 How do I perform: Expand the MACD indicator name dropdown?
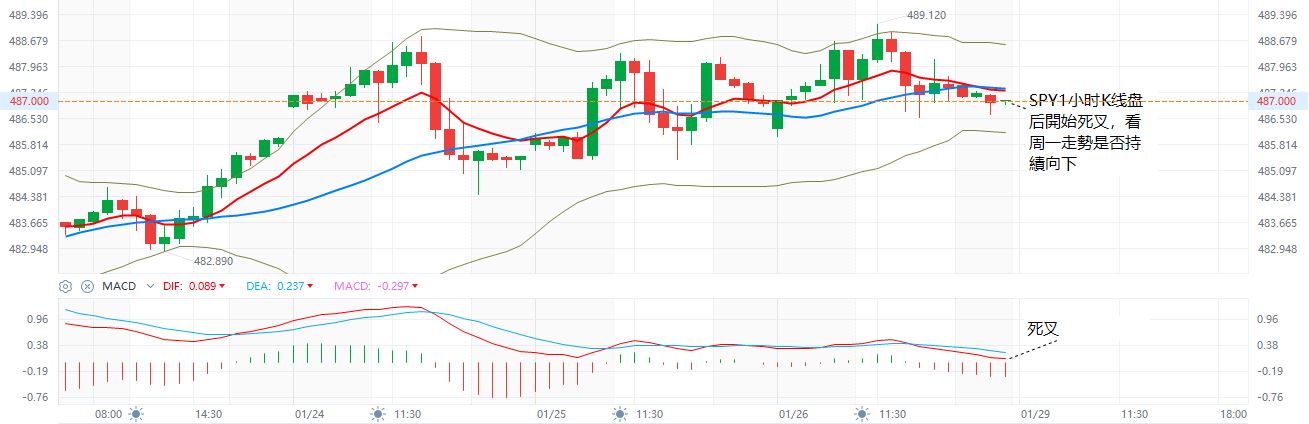pos(151,286)
